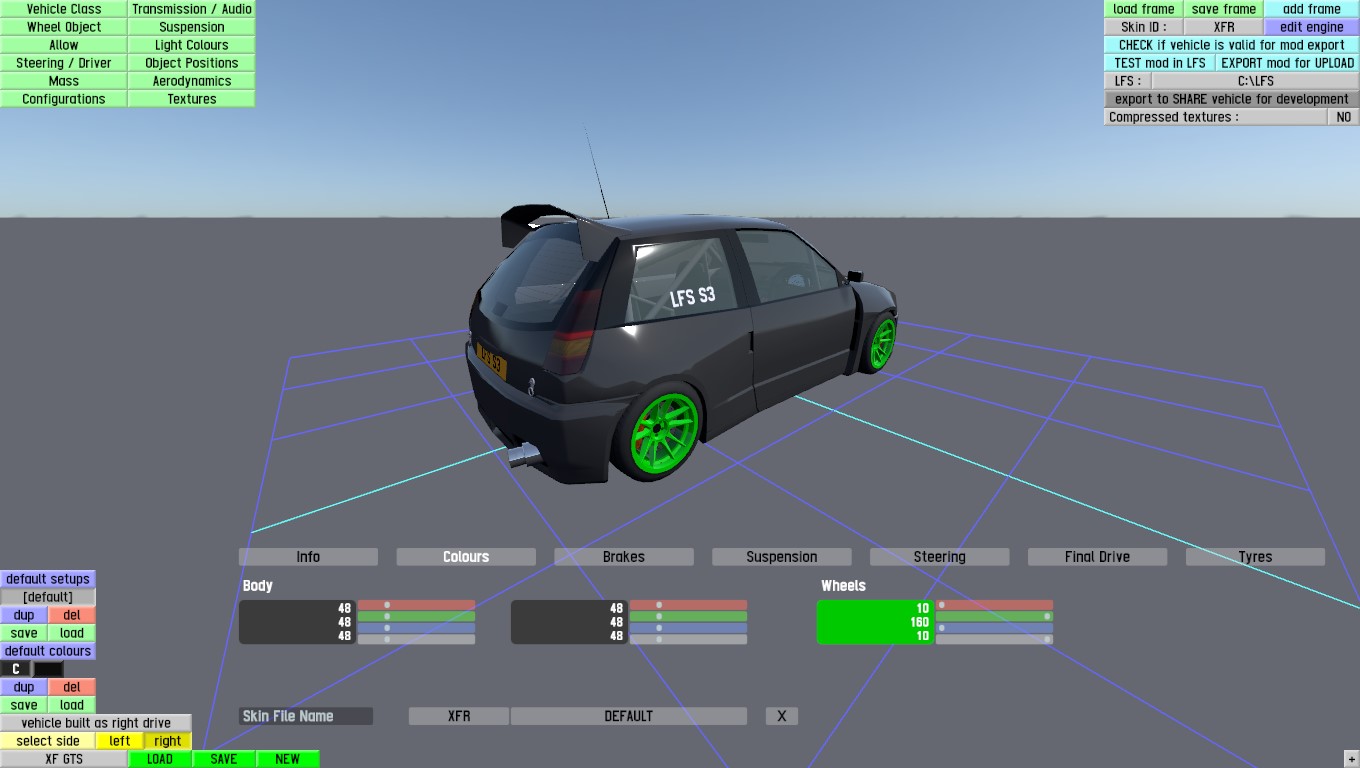This screenshot has width=1360, height=768.
Task: Open the Wheel Object editor
Action: pos(64,27)
